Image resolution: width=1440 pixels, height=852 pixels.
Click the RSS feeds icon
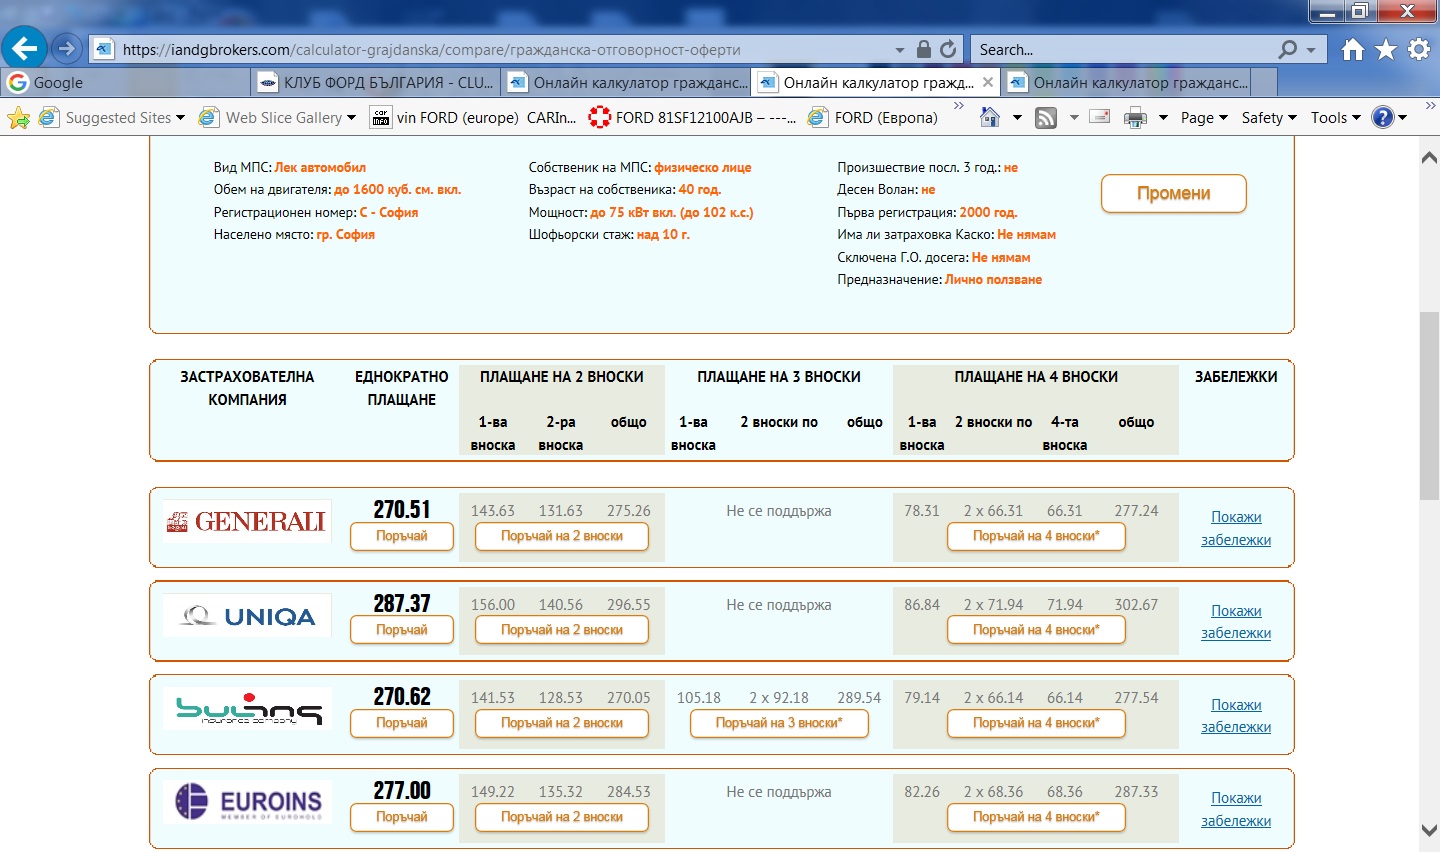[x=1046, y=118]
